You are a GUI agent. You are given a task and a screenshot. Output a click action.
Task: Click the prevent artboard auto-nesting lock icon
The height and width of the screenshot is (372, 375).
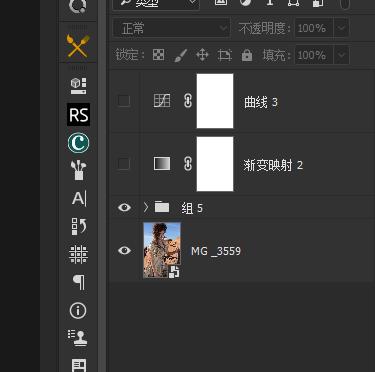[x=224, y=55]
